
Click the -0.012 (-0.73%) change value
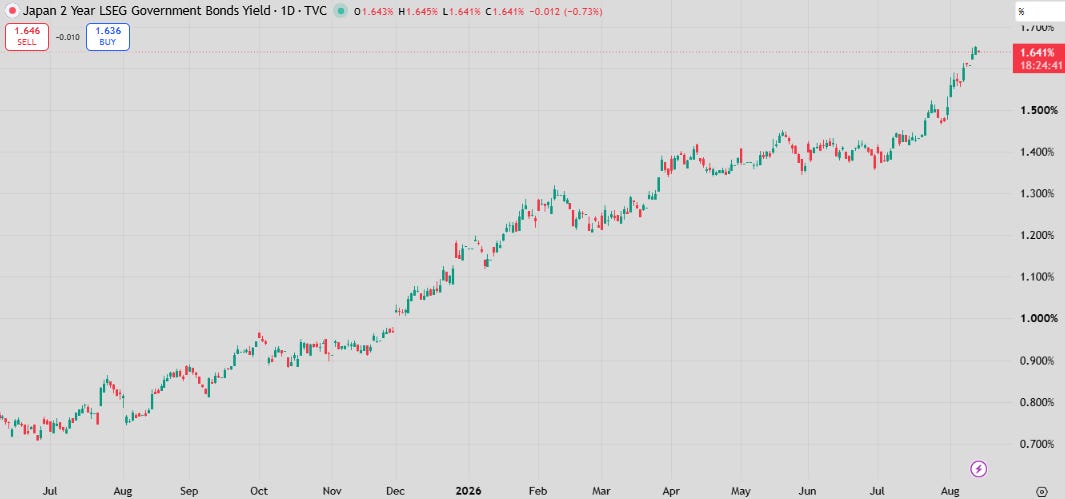pyautogui.click(x=565, y=12)
